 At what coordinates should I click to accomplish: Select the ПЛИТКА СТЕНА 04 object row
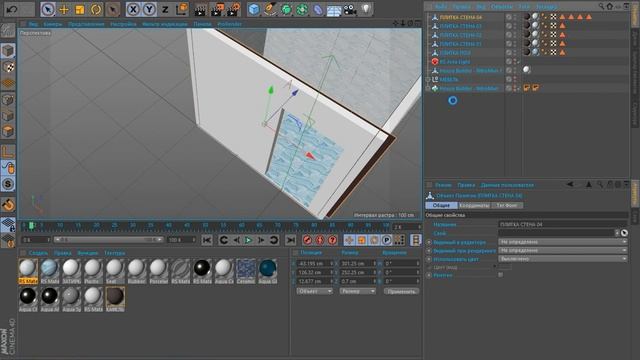tap(460, 17)
